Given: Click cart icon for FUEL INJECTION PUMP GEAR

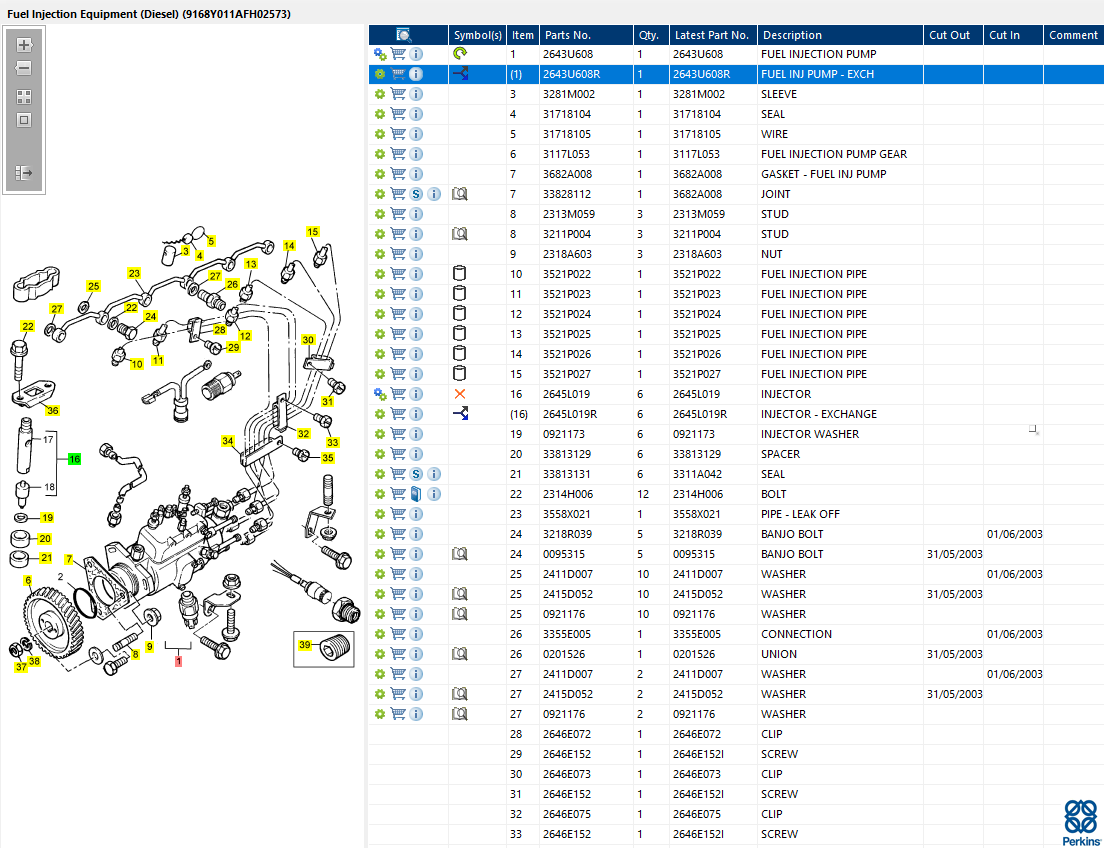Looking at the screenshot, I should pos(398,154).
